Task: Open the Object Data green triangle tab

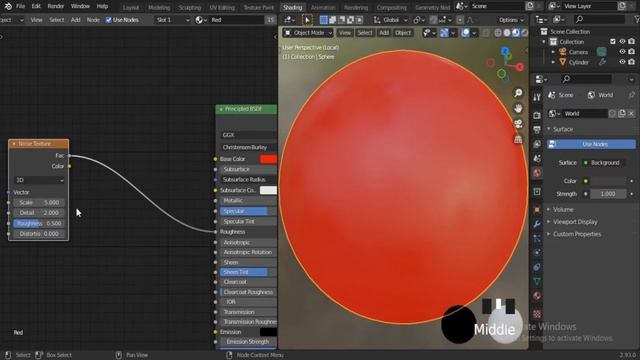Action: point(537,281)
